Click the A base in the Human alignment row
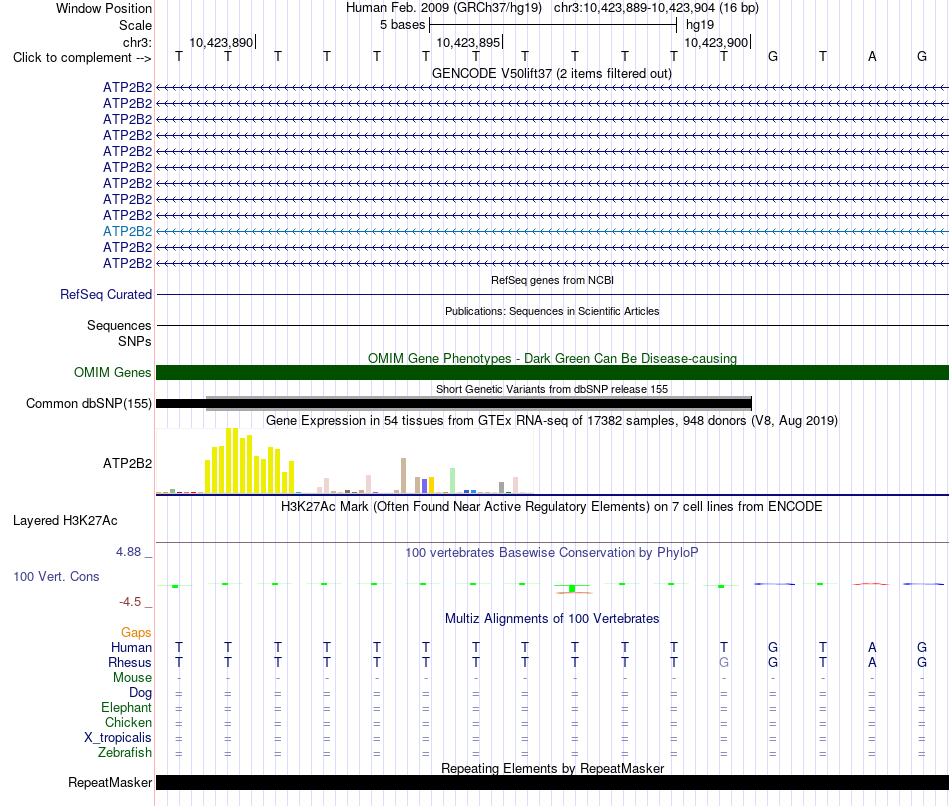Image resolution: width=950 pixels, height=806 pixels. point(872,648)
